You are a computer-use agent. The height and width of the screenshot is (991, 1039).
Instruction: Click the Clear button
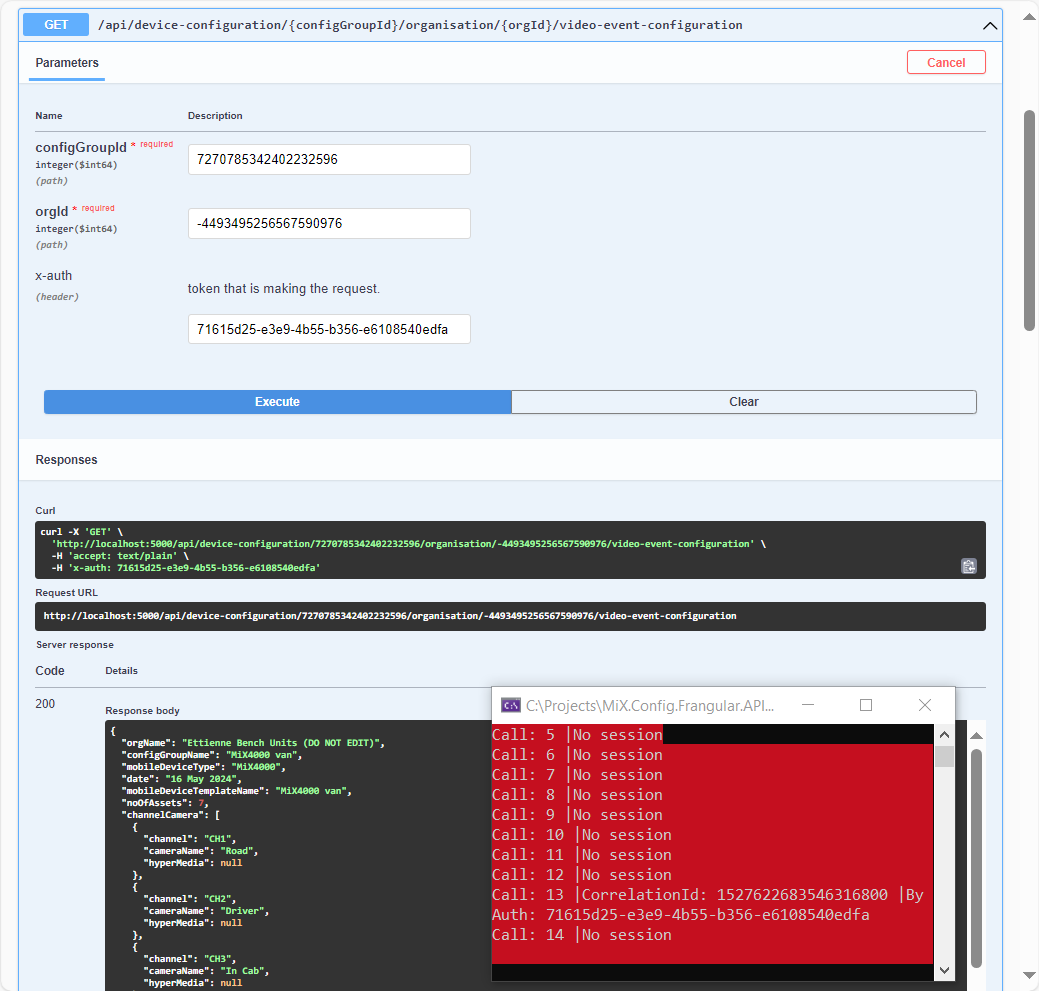coord(743,402)
